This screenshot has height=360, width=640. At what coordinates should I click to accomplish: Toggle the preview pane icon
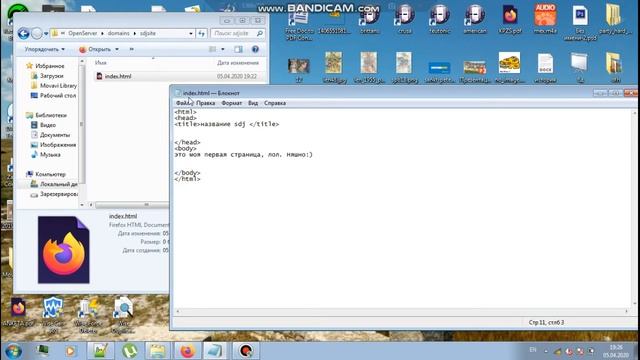(238, 49)
